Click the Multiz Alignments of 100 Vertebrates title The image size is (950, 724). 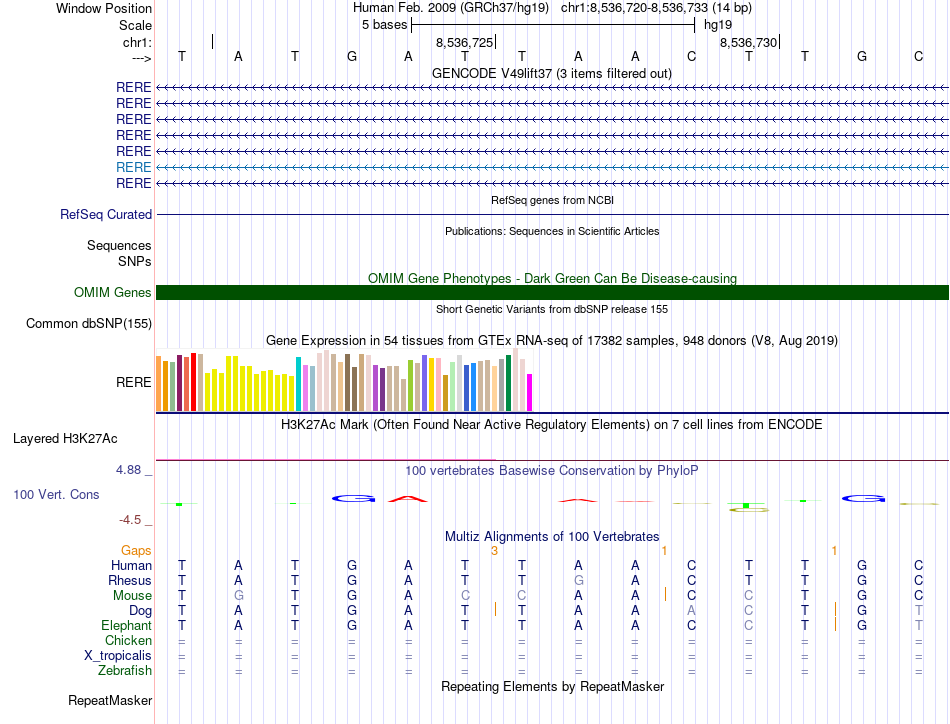pyautogui.click(x=551, y=536)
